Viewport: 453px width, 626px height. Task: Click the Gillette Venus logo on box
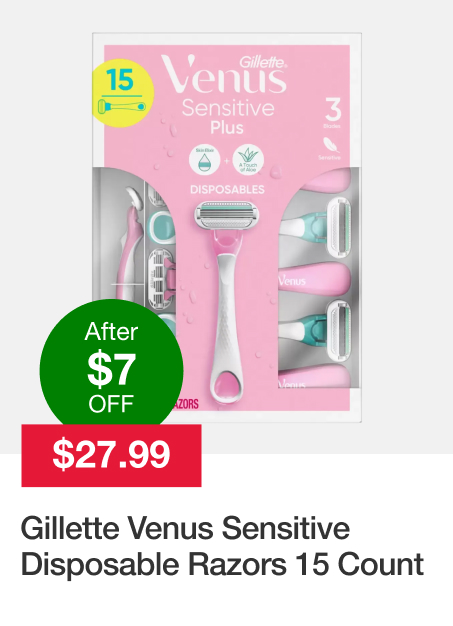tap(224, 74)
